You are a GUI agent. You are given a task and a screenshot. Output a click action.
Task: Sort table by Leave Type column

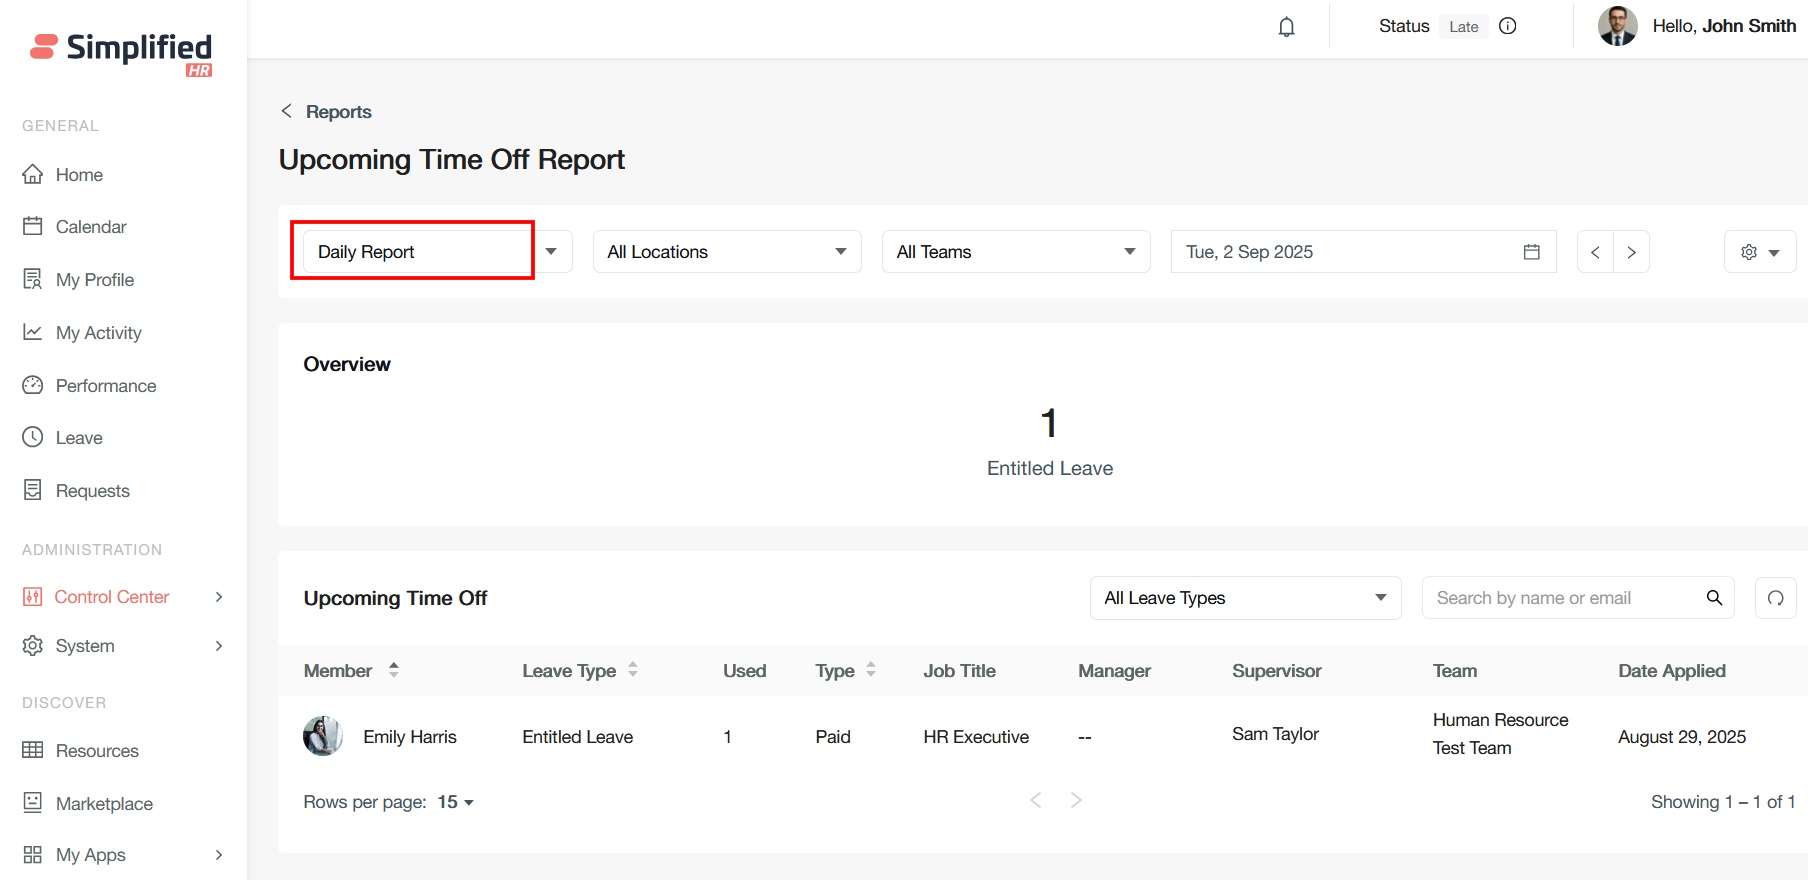(x=633, y=670)
